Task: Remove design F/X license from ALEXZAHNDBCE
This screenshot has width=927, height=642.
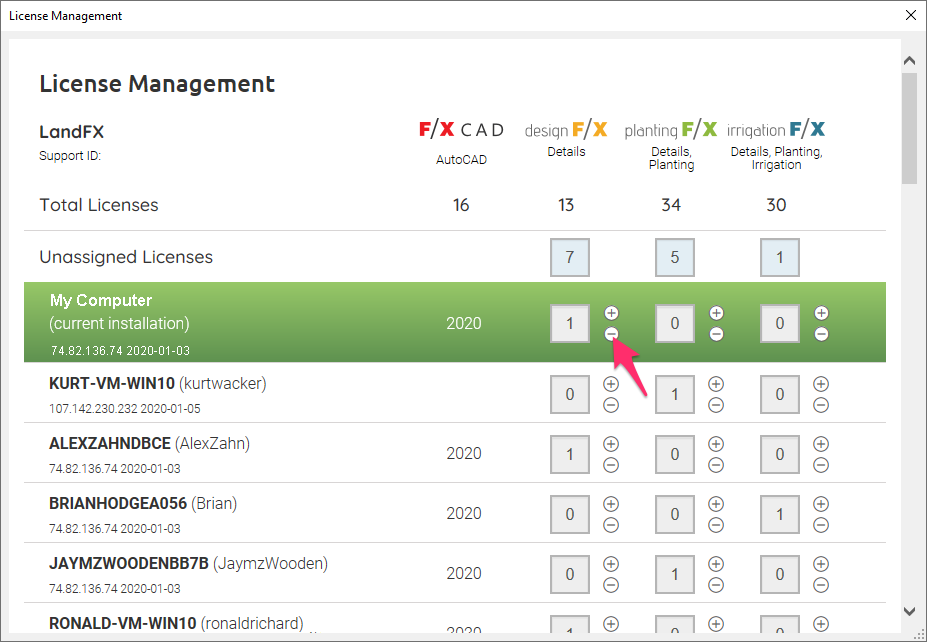Action: pyautogui.click(x=611, y=465)
